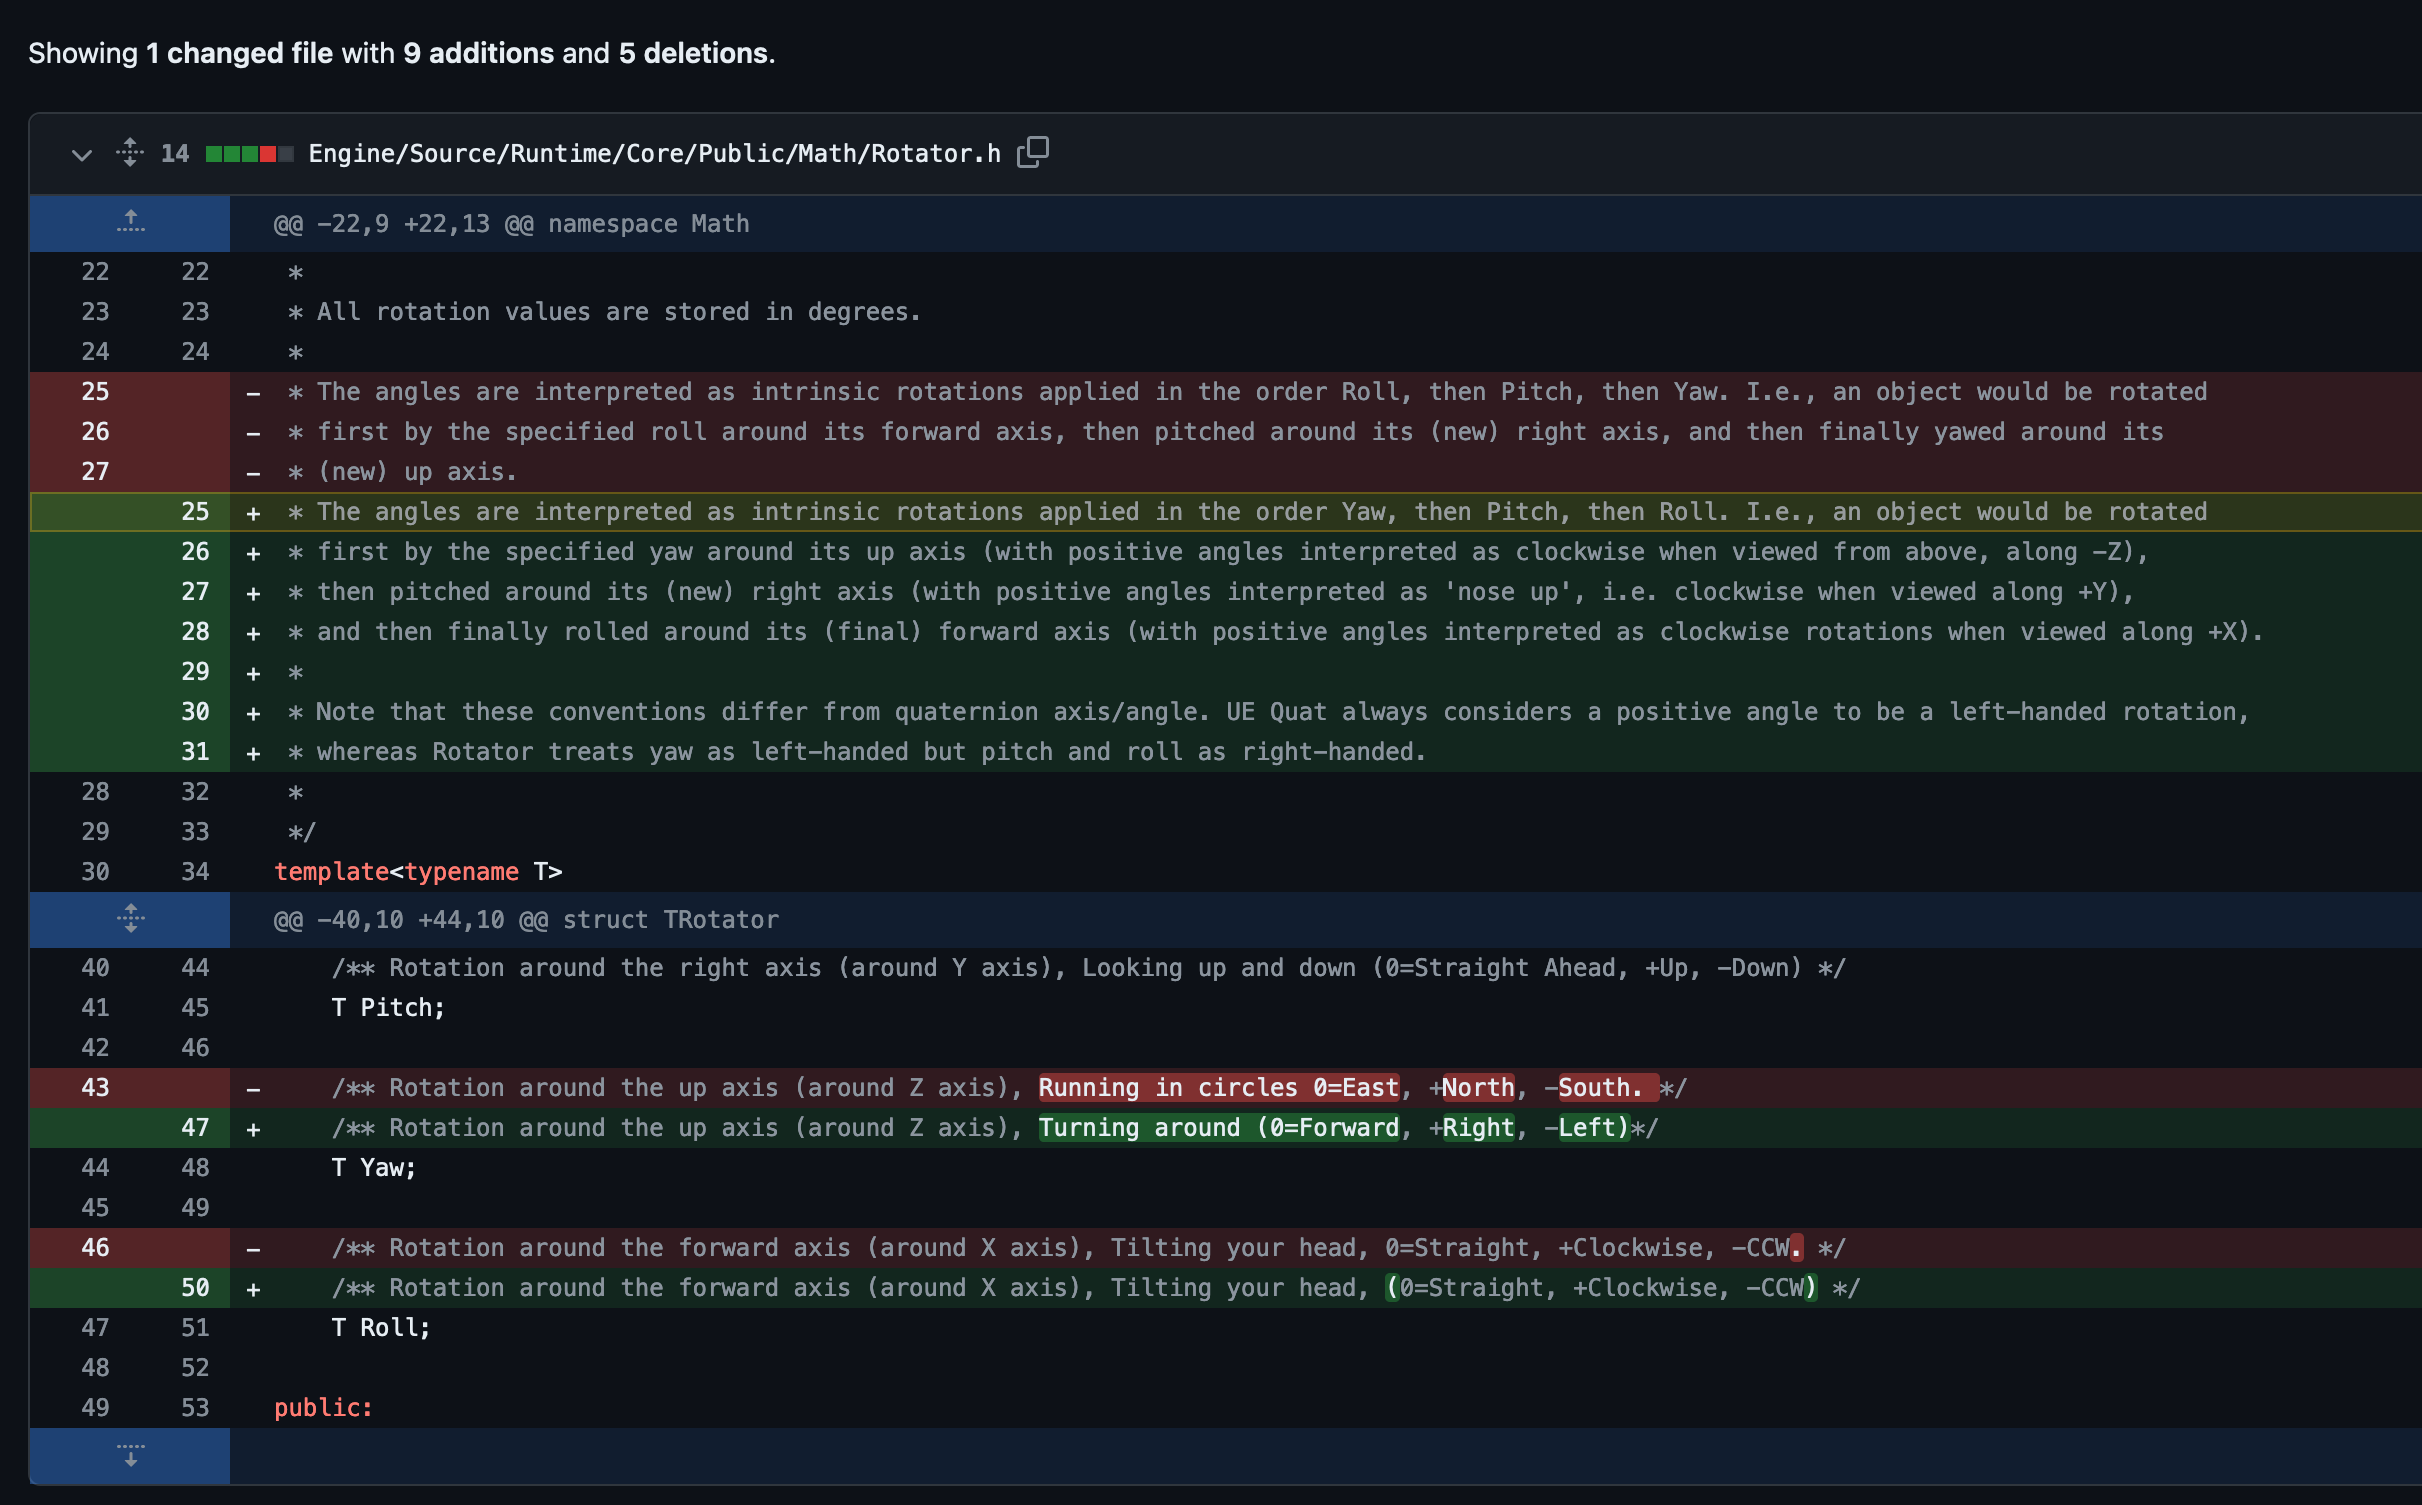Click the changed lines count 14
Image resolution: width=2422 pixels, height=1505 pixels.
pos(175,154)
